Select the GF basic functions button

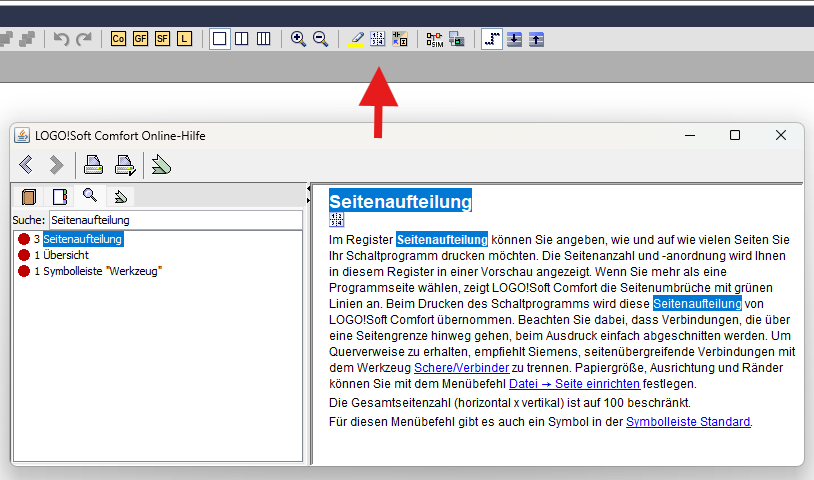[x=140, y=39]
